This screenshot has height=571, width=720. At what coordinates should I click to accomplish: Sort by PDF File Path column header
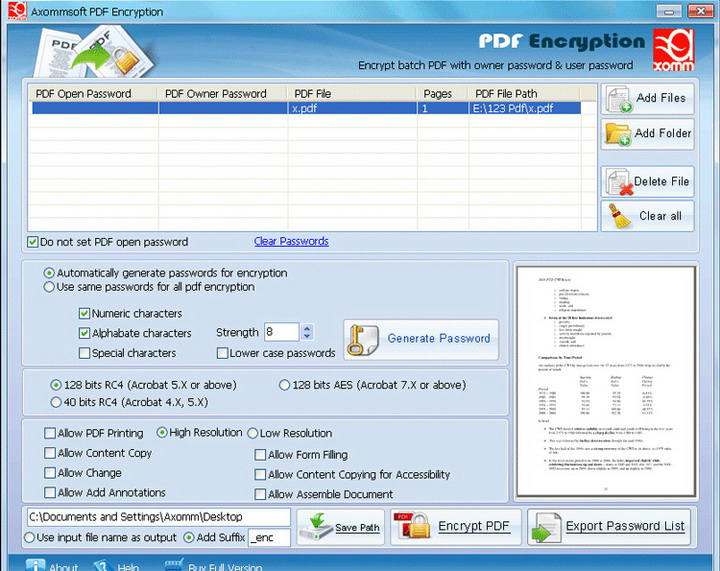pyautogui.click(x=524, y=94)
